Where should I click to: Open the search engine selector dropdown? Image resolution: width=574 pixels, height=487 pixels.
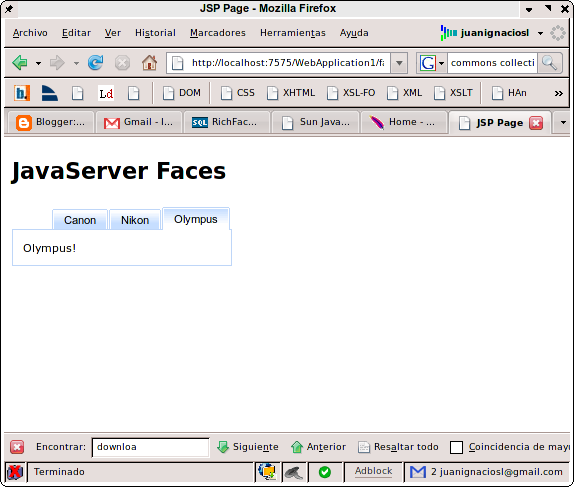pyautogui.click(x=432, y=63)
